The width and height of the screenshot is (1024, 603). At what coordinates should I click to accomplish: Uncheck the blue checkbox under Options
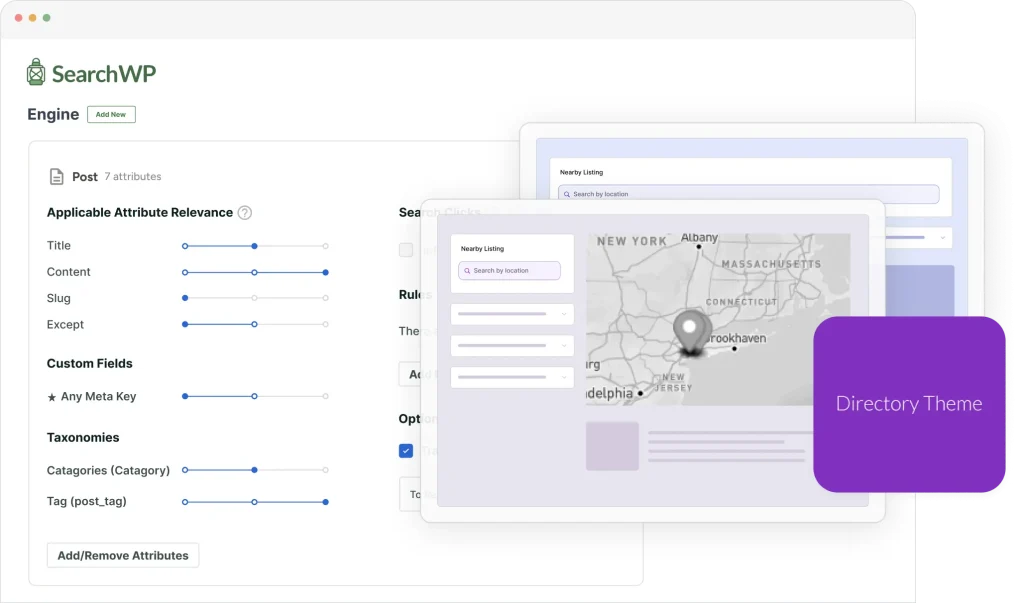406,451
